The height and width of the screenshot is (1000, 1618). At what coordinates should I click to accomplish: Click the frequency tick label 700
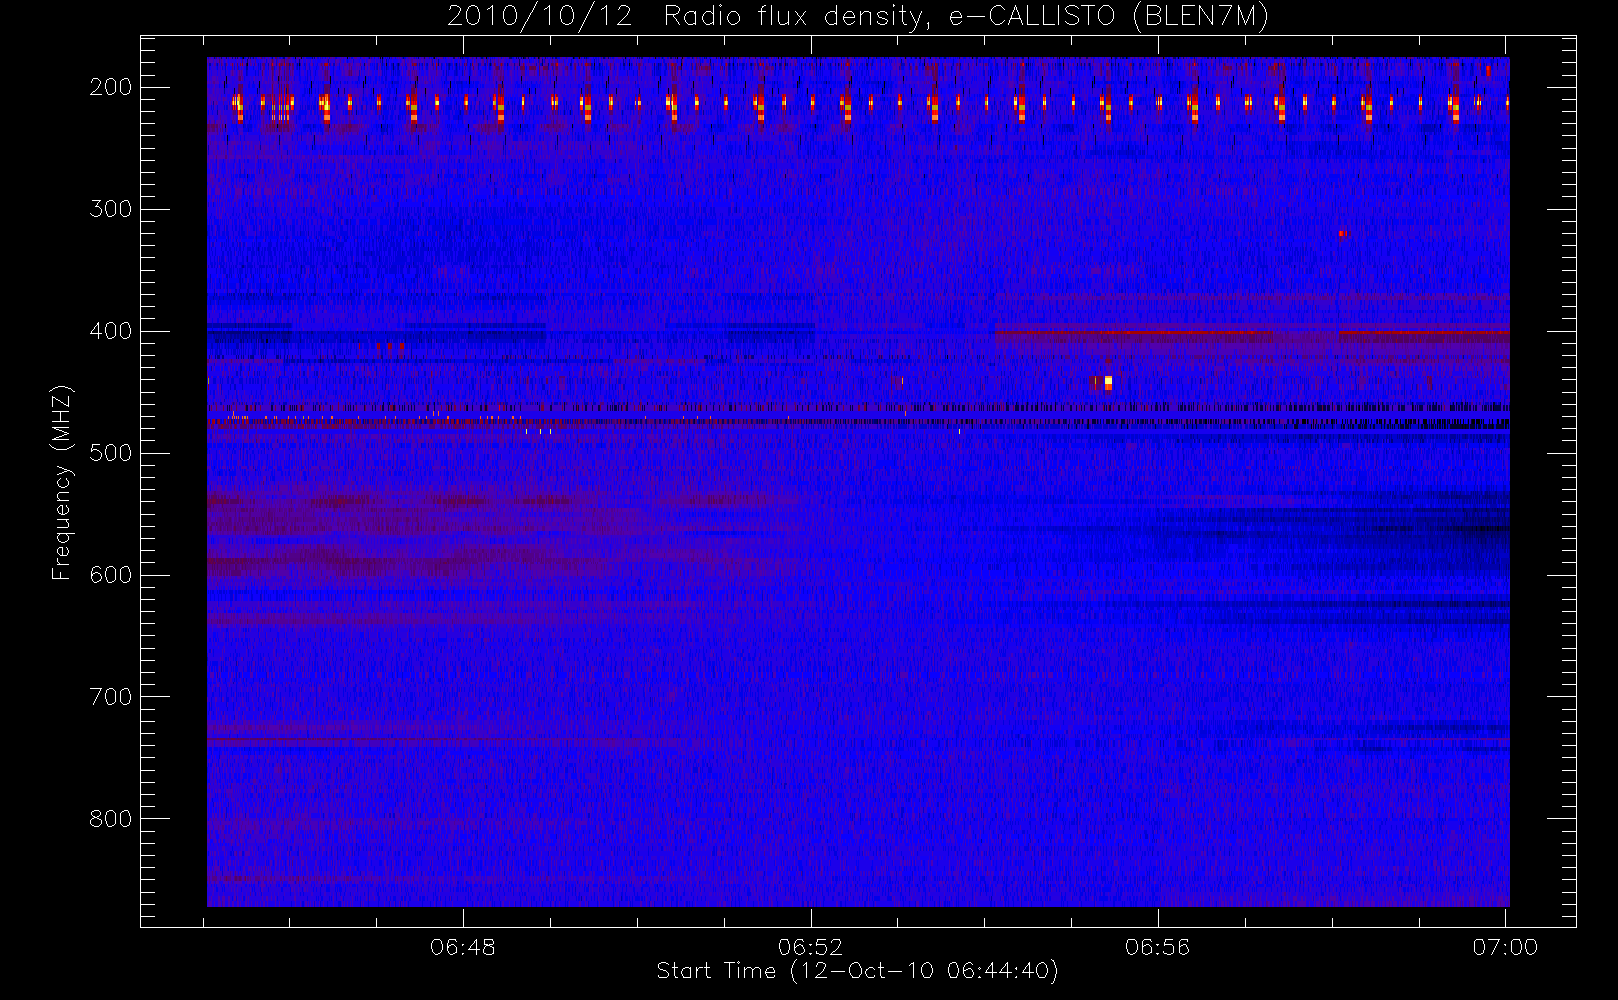[111, 697]
